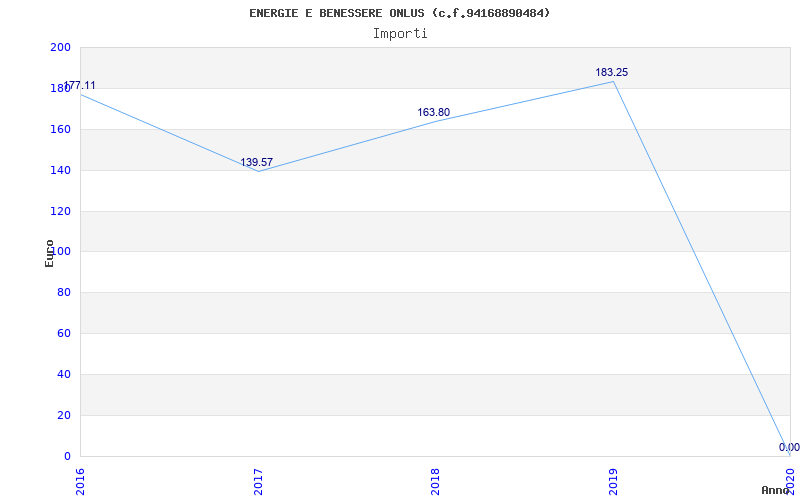
Task: Click the 163.80 data label for 2018
Action: tap(434, 112)
